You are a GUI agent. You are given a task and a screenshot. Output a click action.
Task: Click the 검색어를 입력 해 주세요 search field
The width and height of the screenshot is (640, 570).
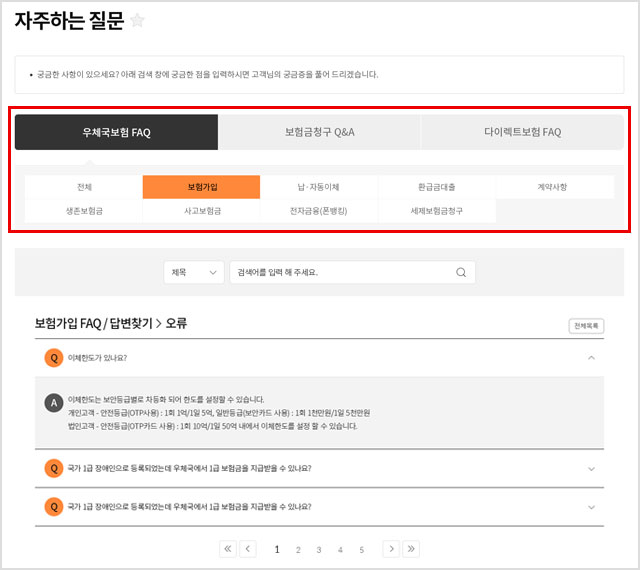click(x=353, y=272)
